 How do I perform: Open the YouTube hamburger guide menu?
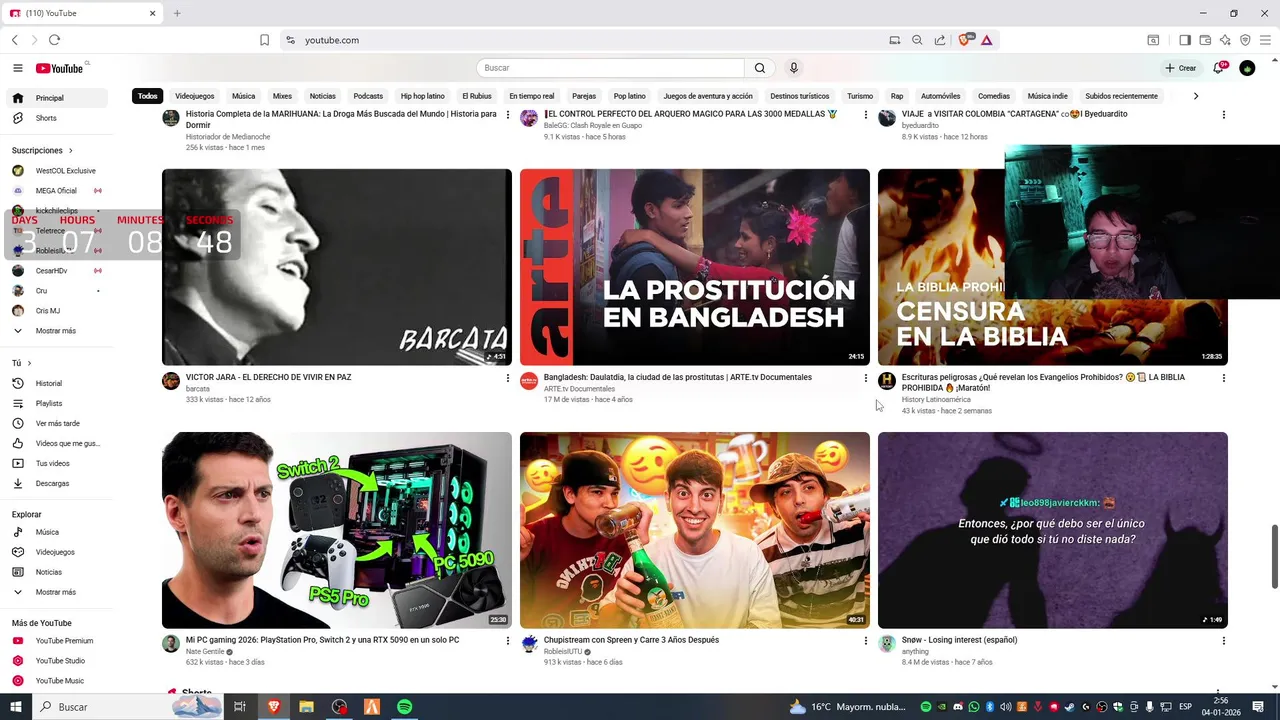[18, 68]
